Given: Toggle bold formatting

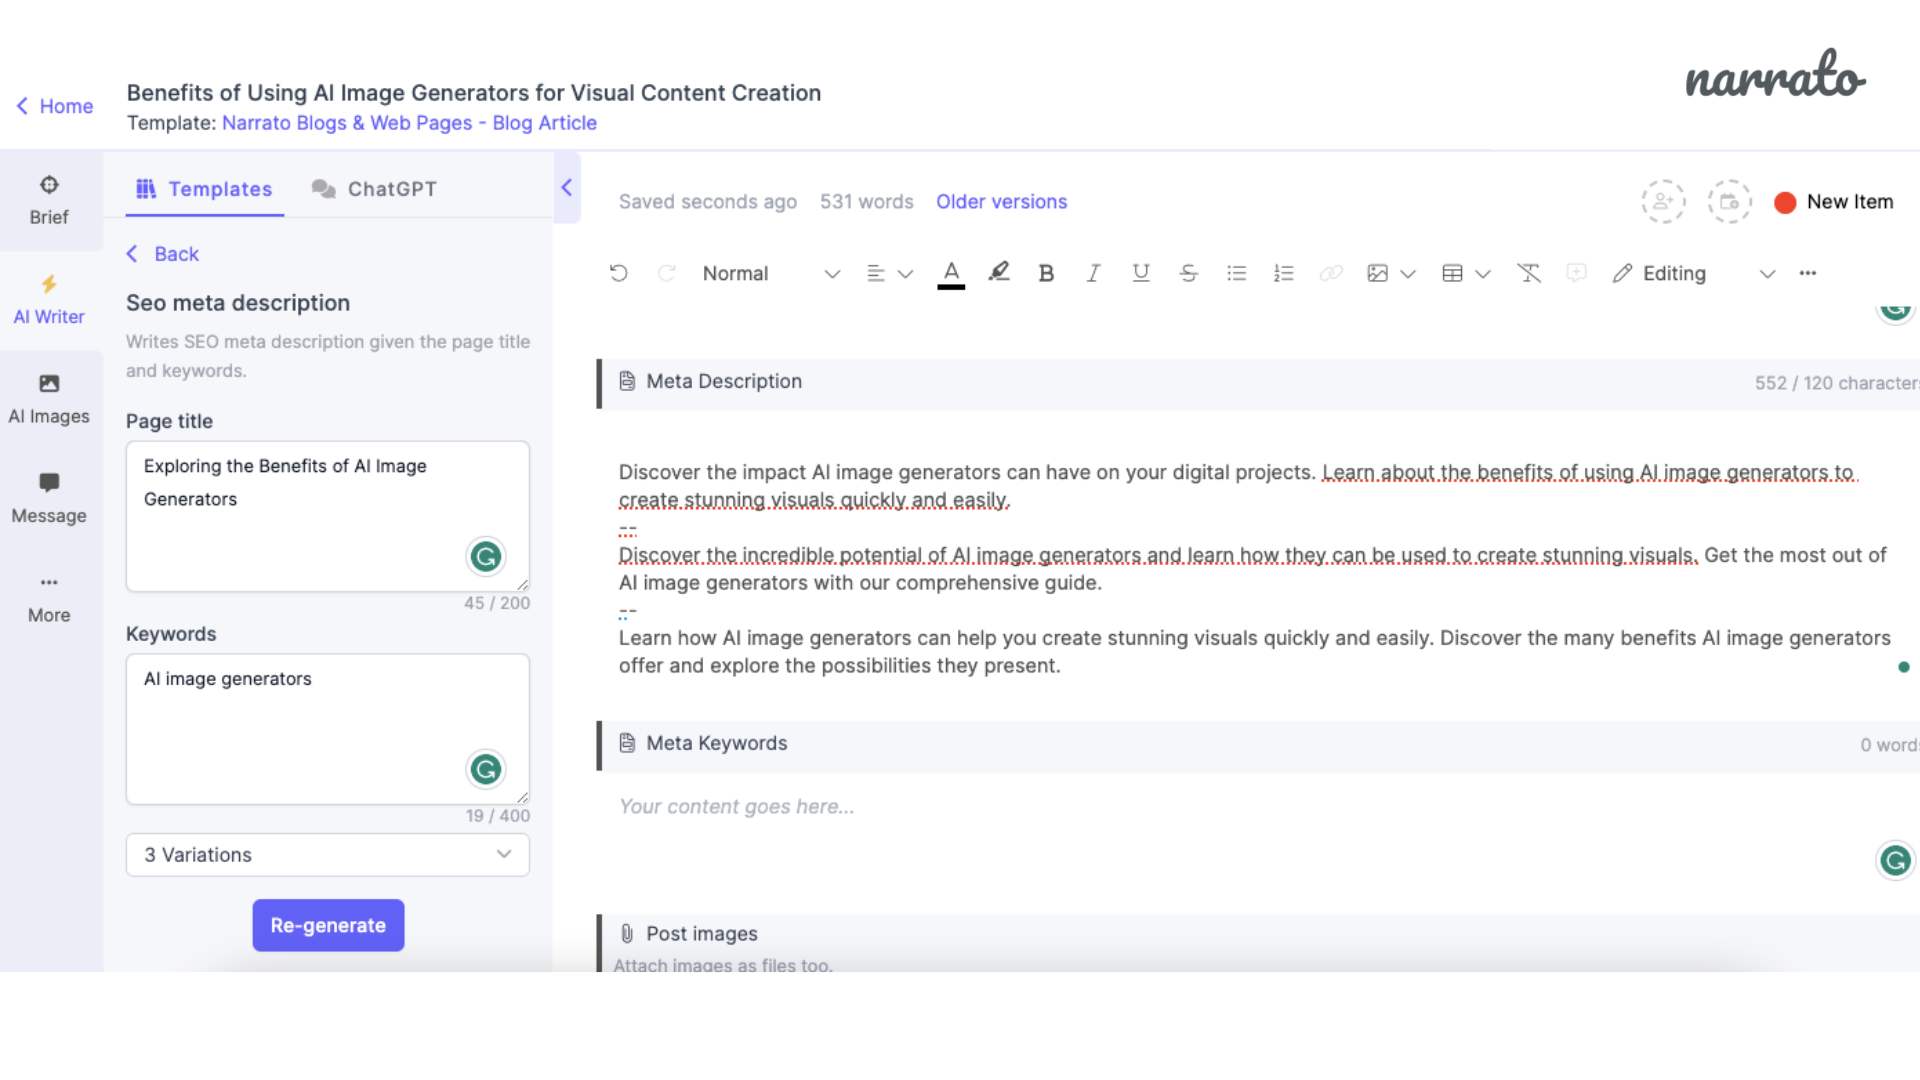Looking at the screenshot, I should (1046, 273).
